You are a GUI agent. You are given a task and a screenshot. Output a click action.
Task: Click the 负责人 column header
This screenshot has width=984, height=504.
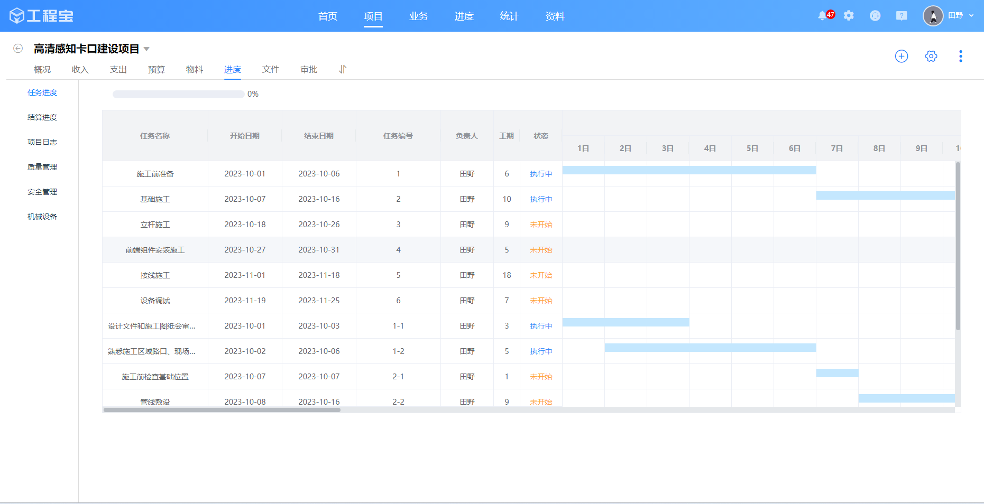(467, 136)
